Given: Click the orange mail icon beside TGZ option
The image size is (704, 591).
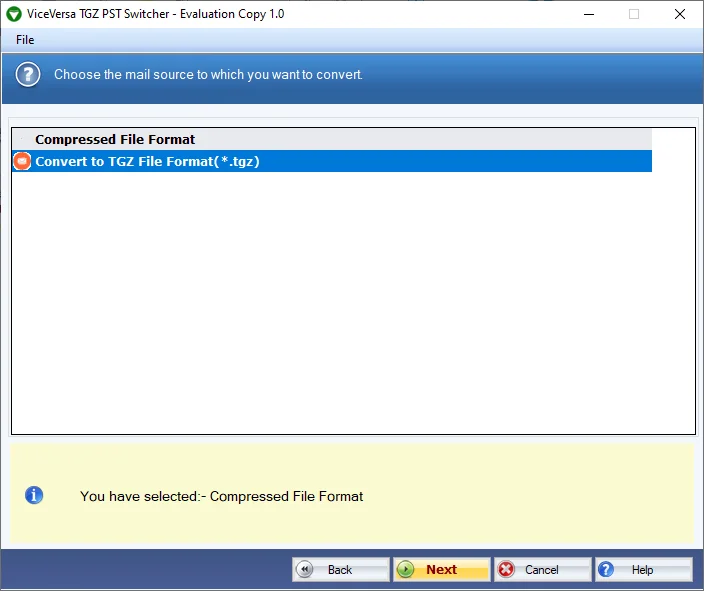Looking at the screenshot, I should click(22, 161).
